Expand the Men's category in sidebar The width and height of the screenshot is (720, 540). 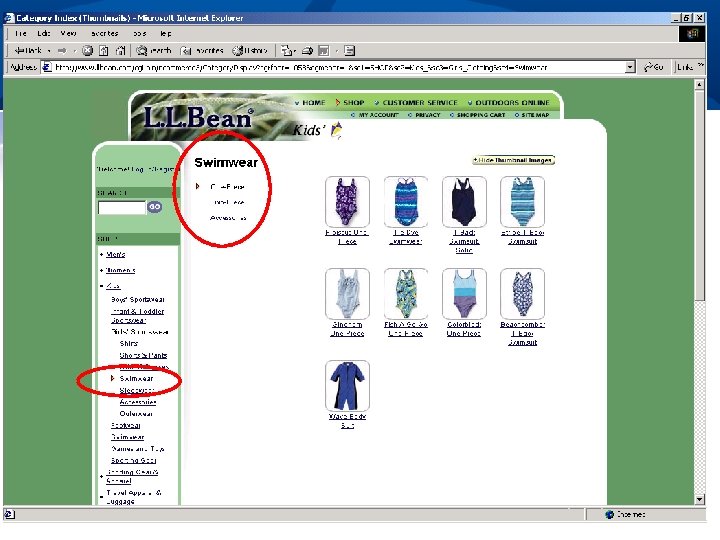pyautogui.click(x=101, y=254)
